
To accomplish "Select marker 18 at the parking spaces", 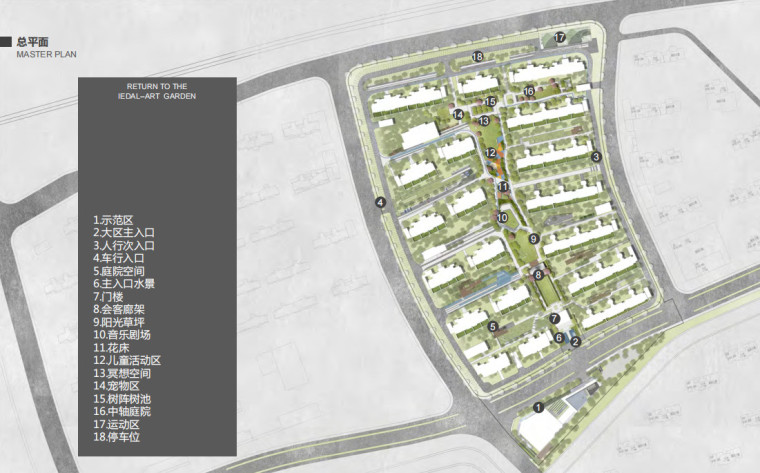I will tap(478, 57).
